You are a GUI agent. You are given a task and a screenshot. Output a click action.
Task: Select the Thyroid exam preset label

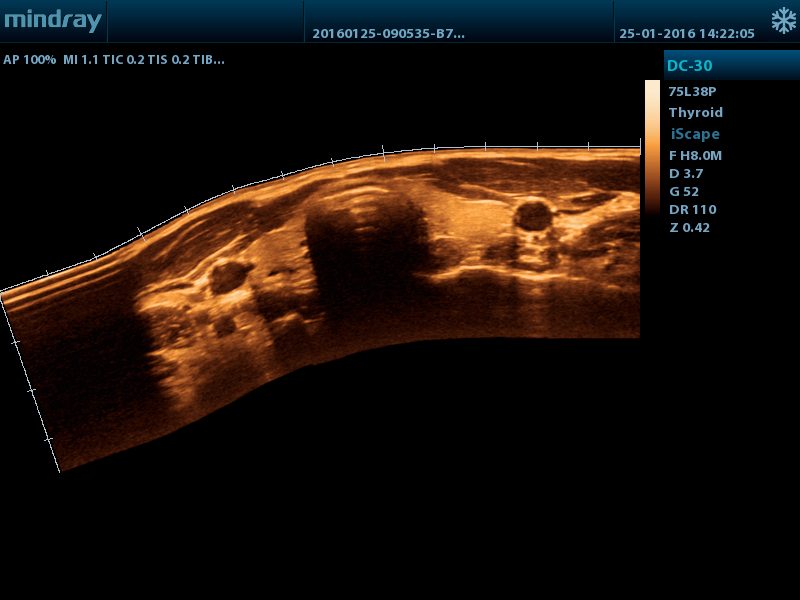[x=695, y=113]
